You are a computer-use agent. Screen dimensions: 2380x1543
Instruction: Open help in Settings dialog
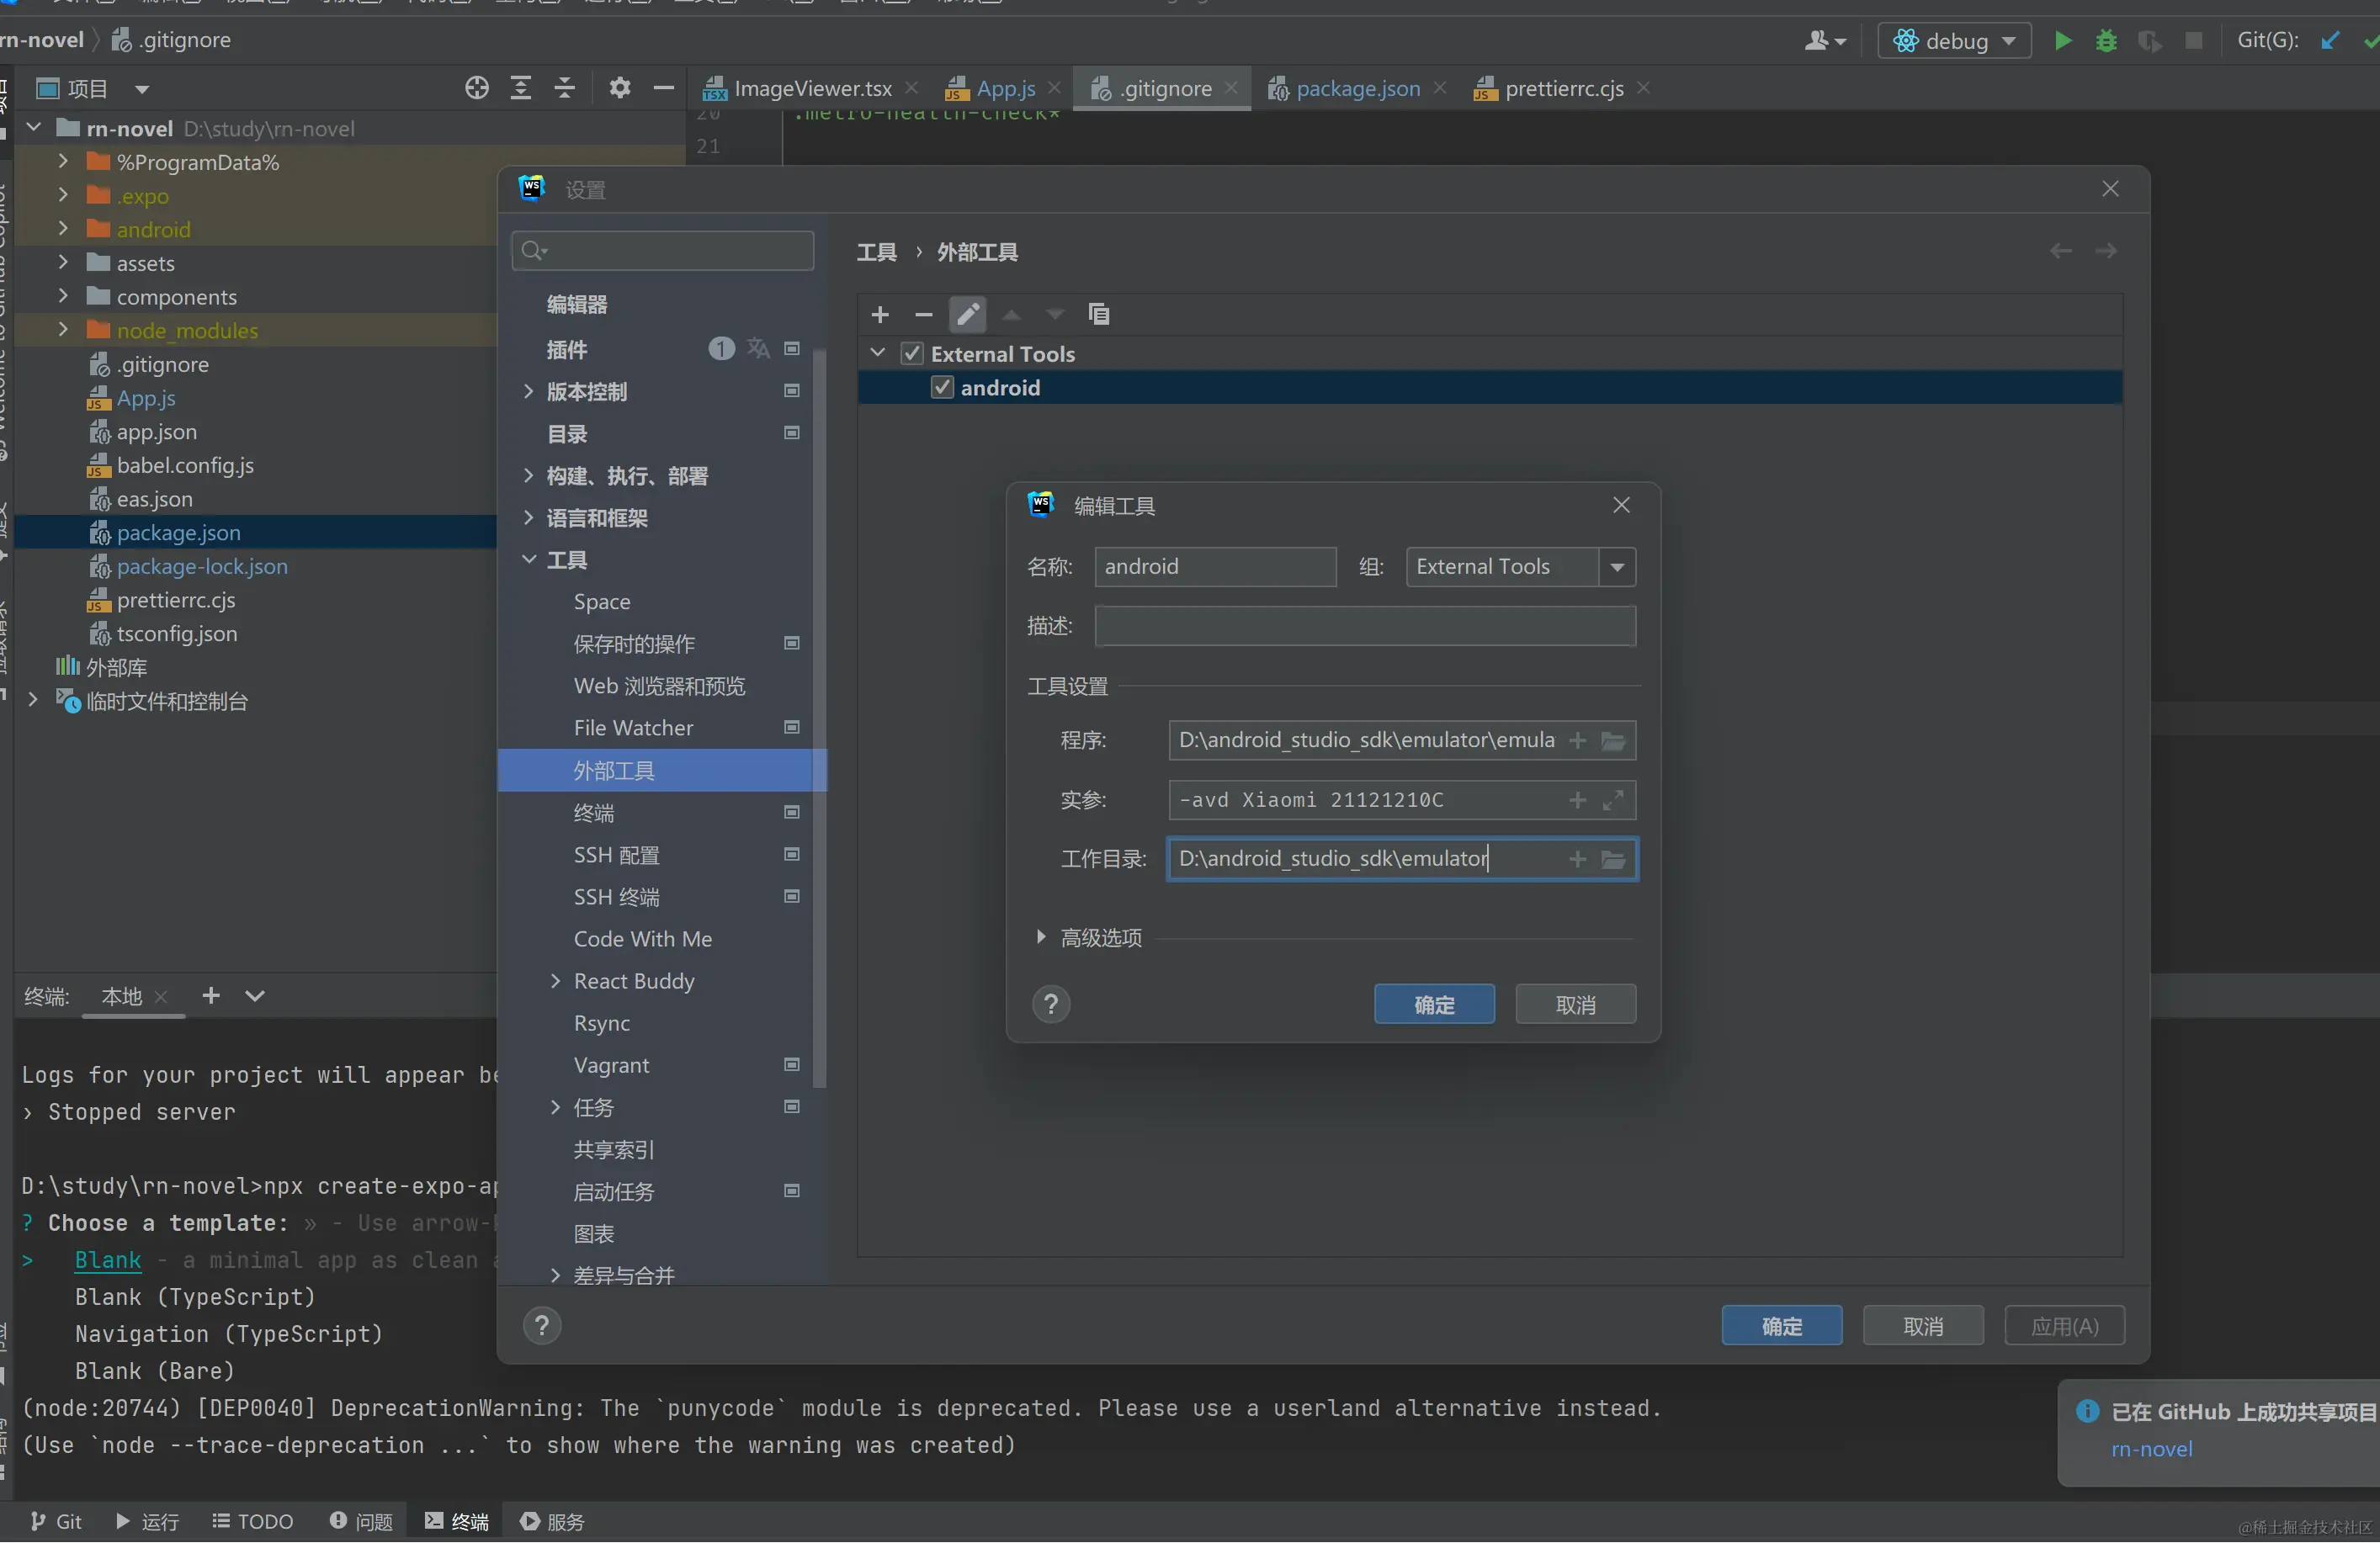[x=542, y=1326]
